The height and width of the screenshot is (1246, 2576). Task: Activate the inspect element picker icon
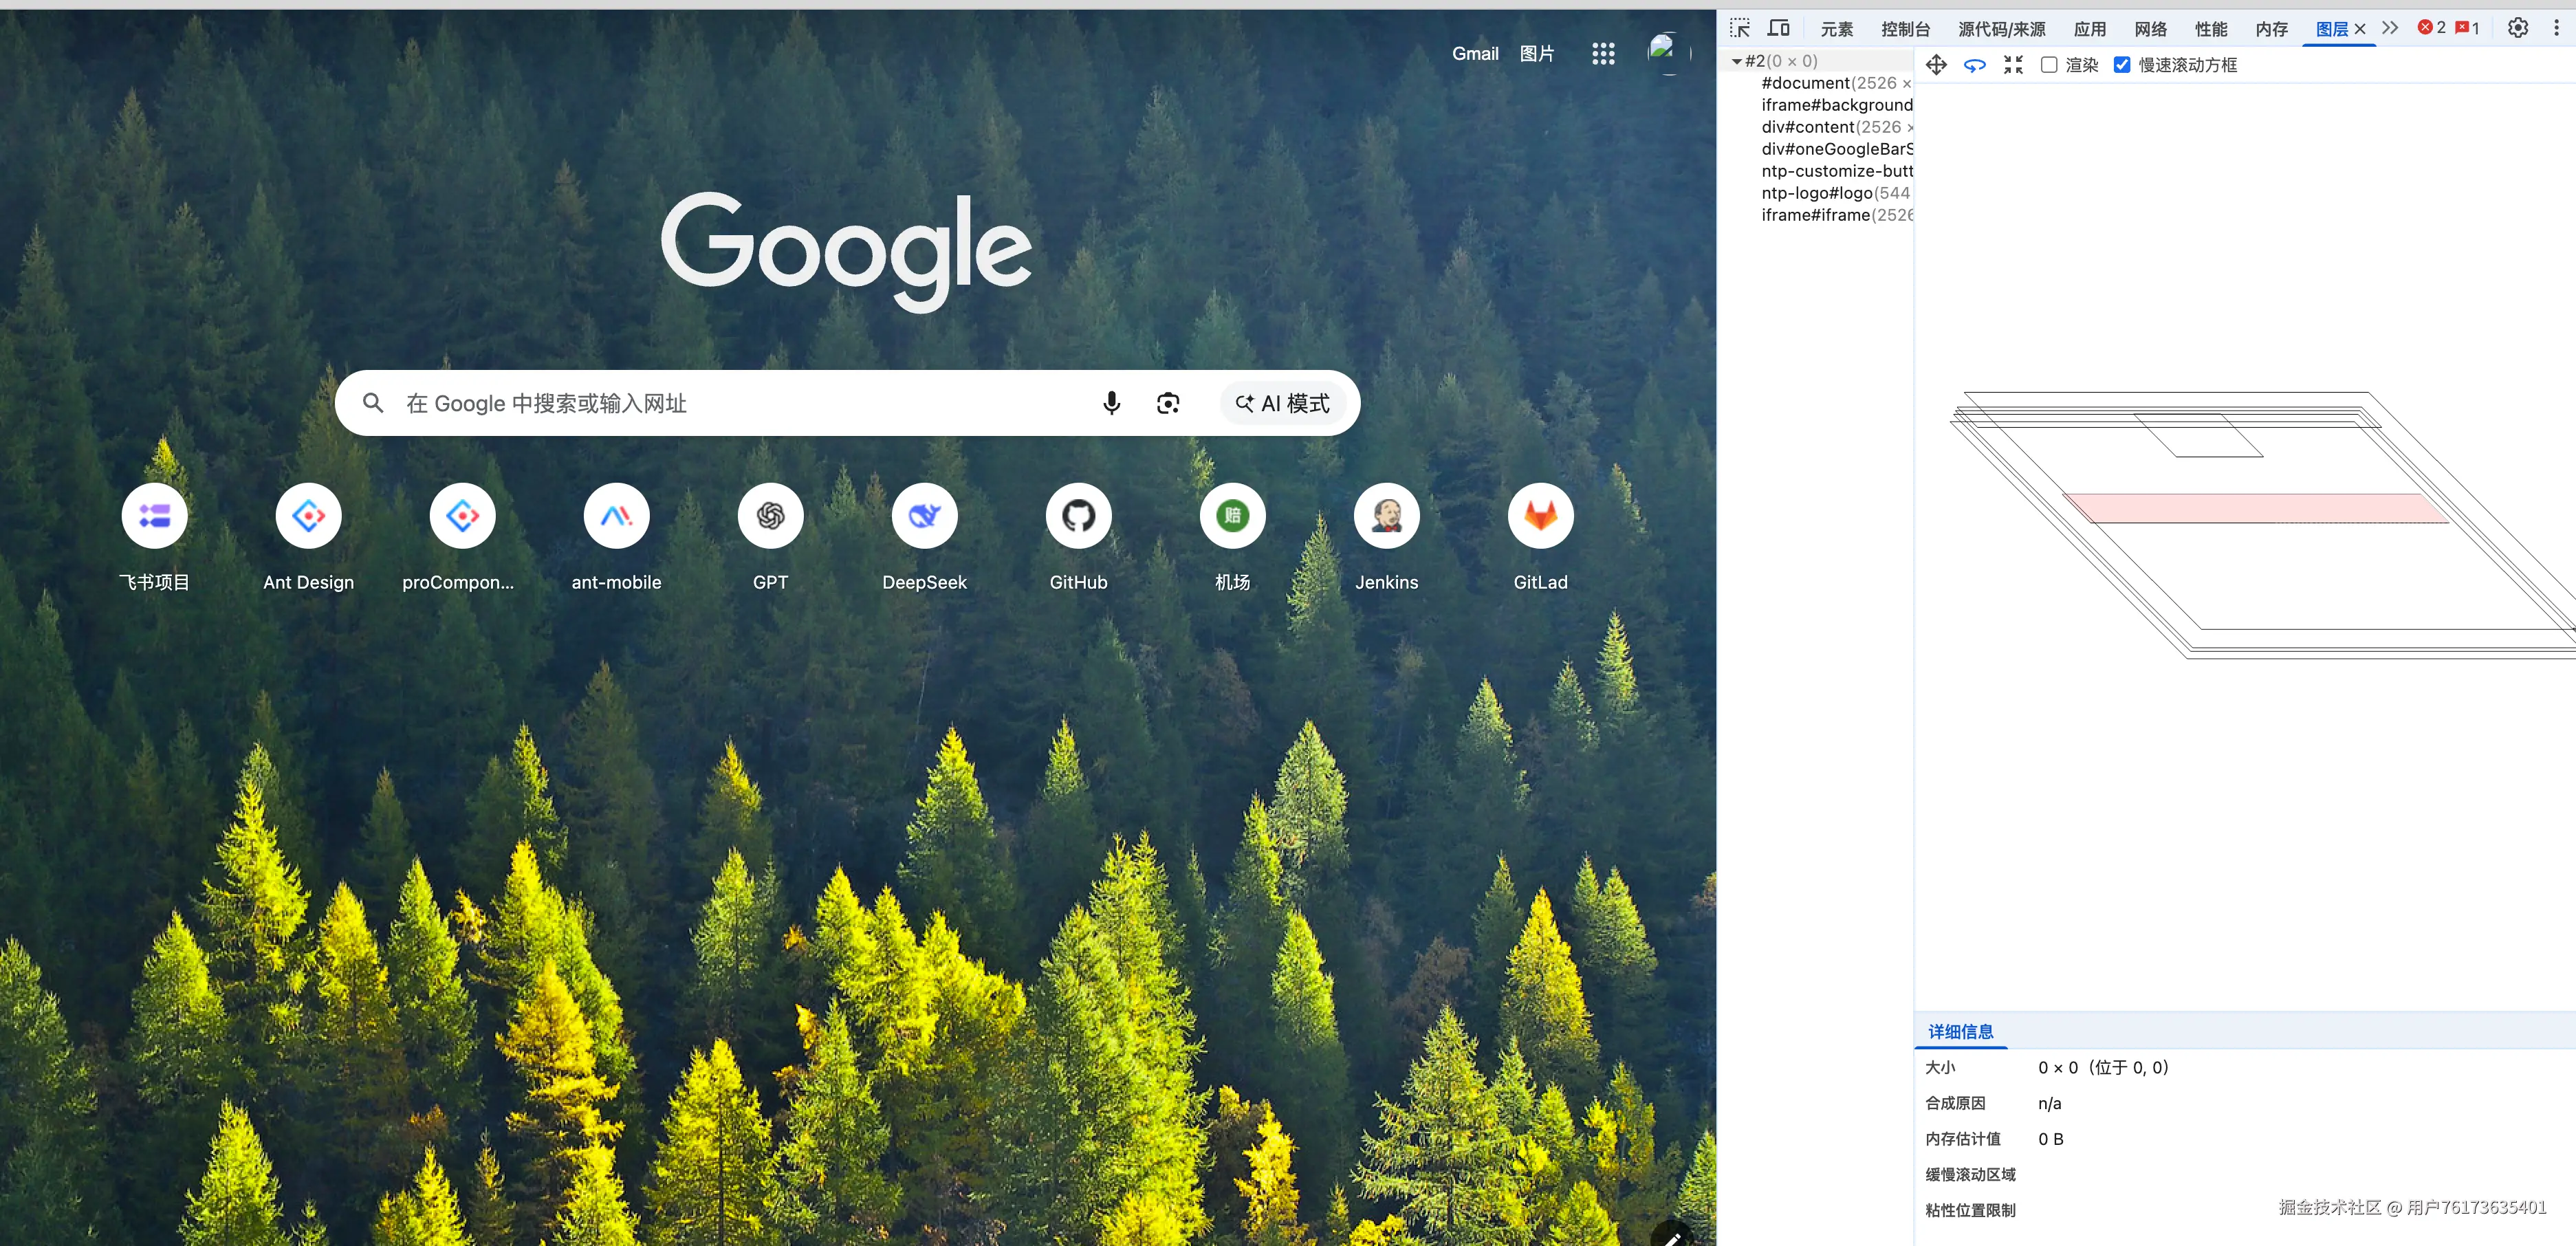tap(1740, 28)
